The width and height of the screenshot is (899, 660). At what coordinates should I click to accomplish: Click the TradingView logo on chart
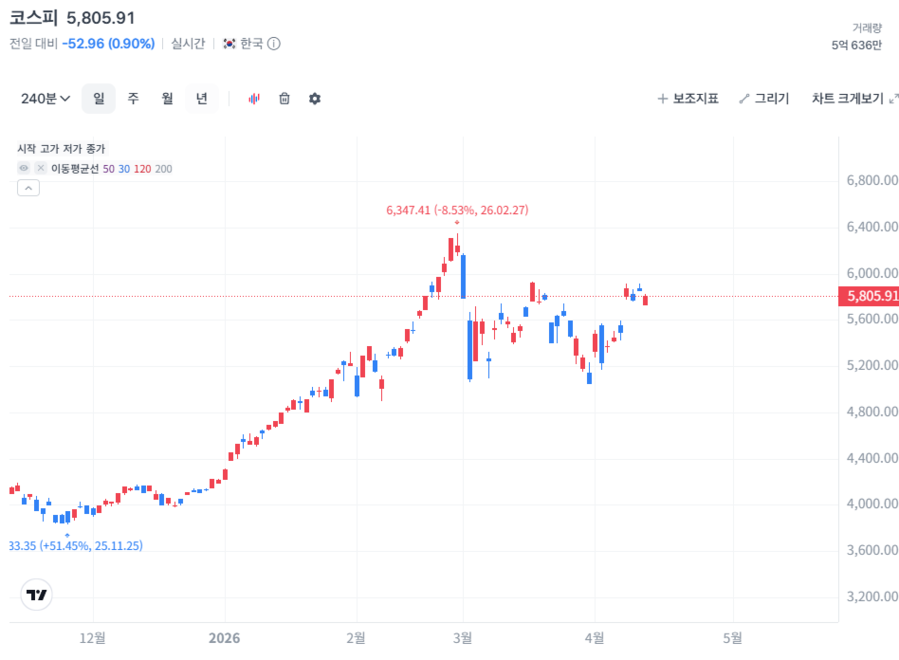click(x=37, y=595)
